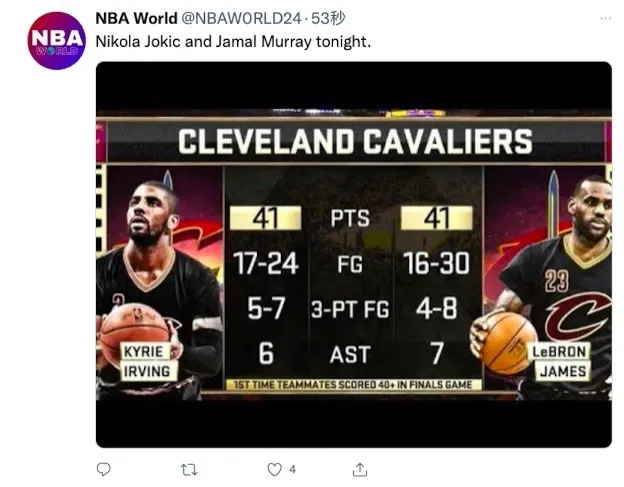Click the reply speech bubble icon

pos(103,468)
